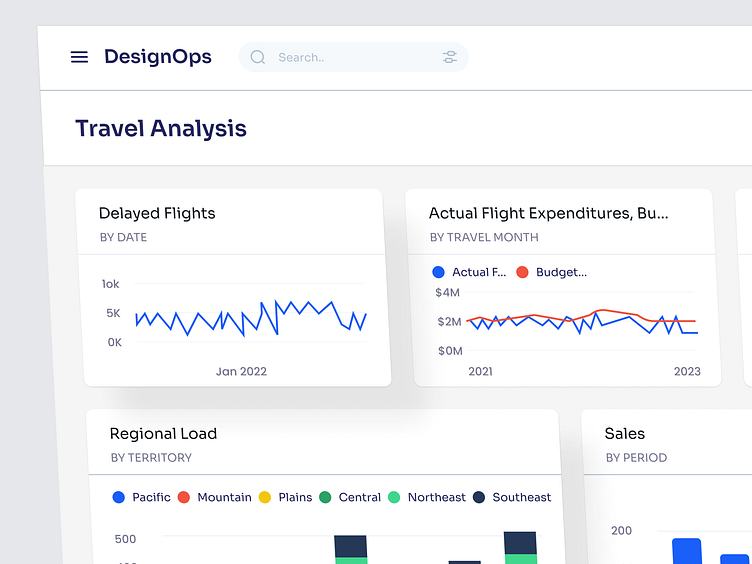This screenshot has width=752, height=564.
Task: Focus the Search input field
Action: coord(353,57)
